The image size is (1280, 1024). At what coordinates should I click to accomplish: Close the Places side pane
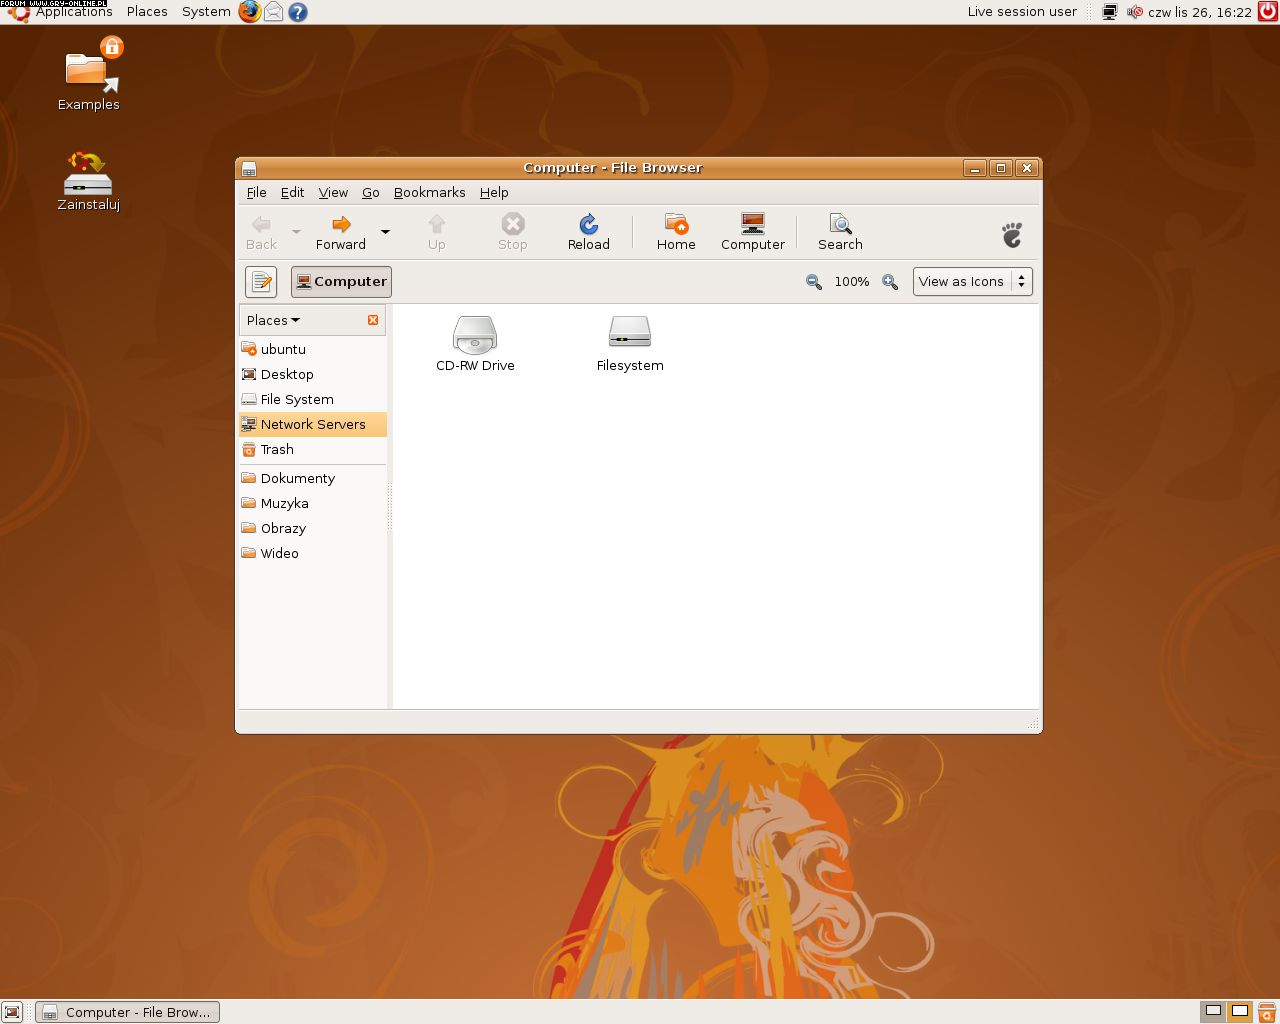click(x=373, y=320)
